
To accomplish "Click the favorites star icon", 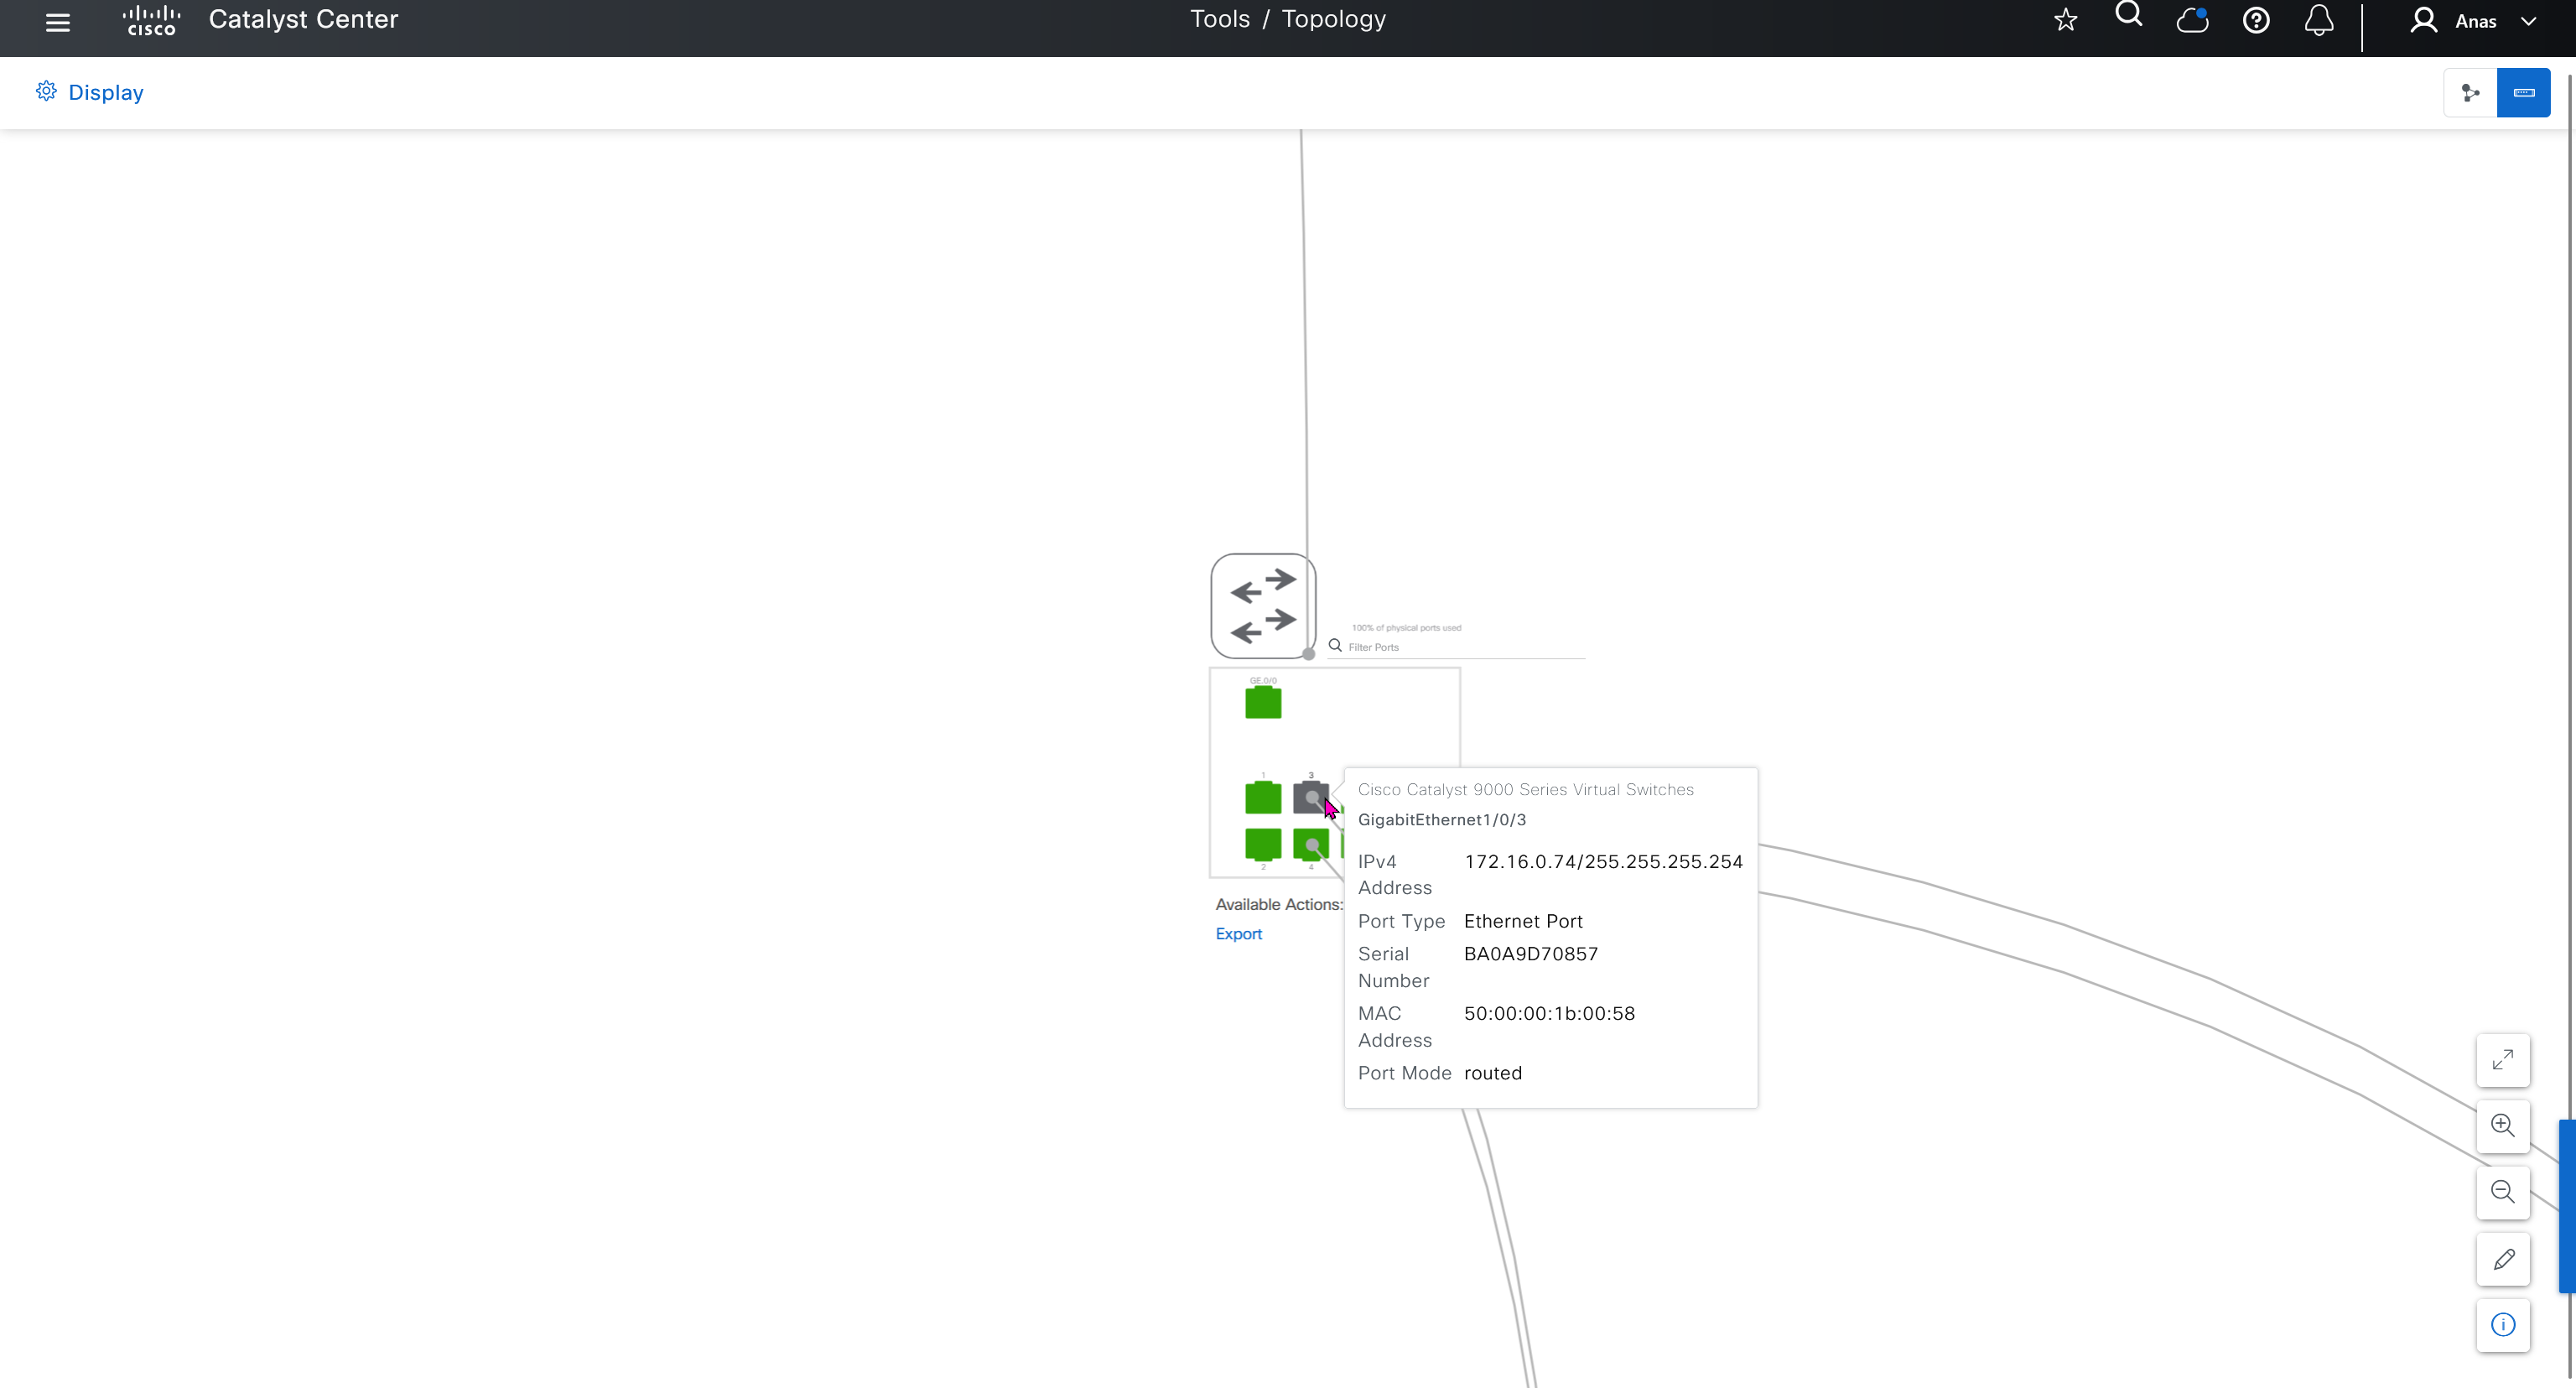I will click(x=2065, y=20).
